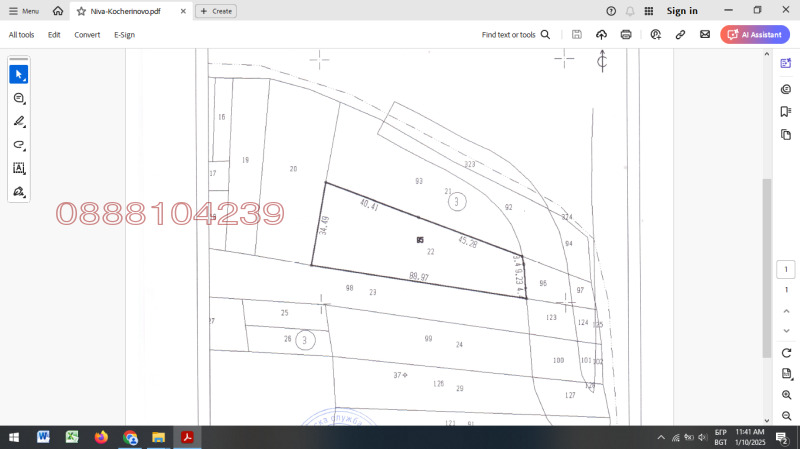Open the AI Assistant panel in the right sidebar
800x449 pixels.
tap(786, 63)
